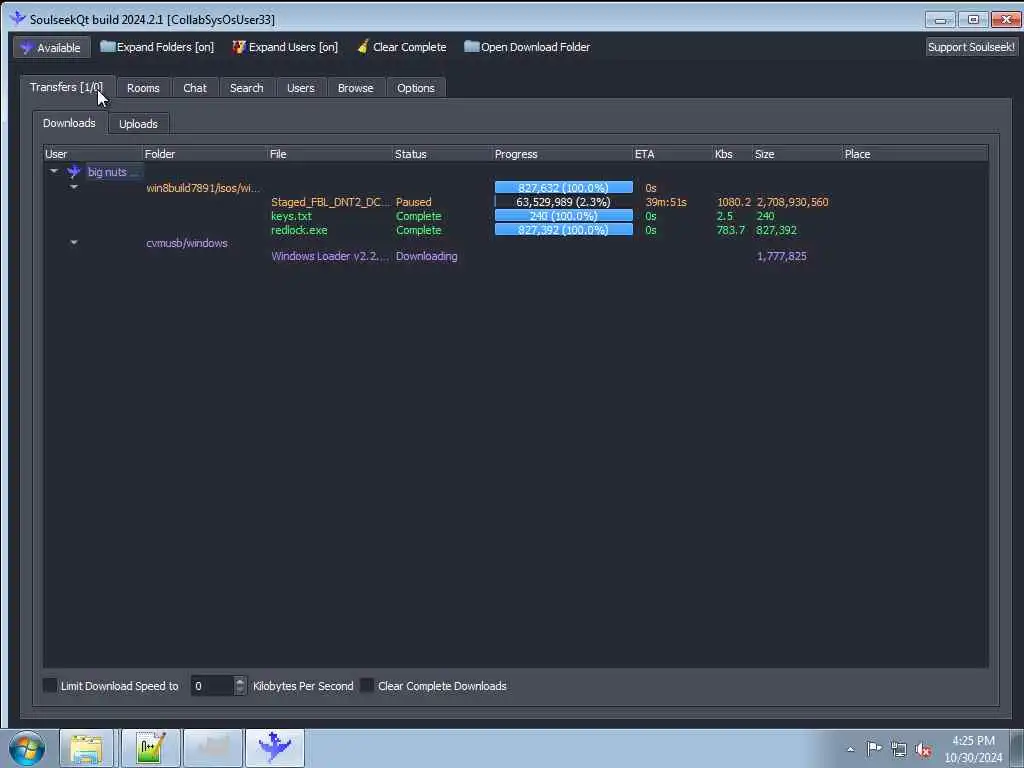The height and width of the screenshot is (768, 1024).
Task: Click the SoulseekQt taskbar icon
Action: click(x=275, y=748)
